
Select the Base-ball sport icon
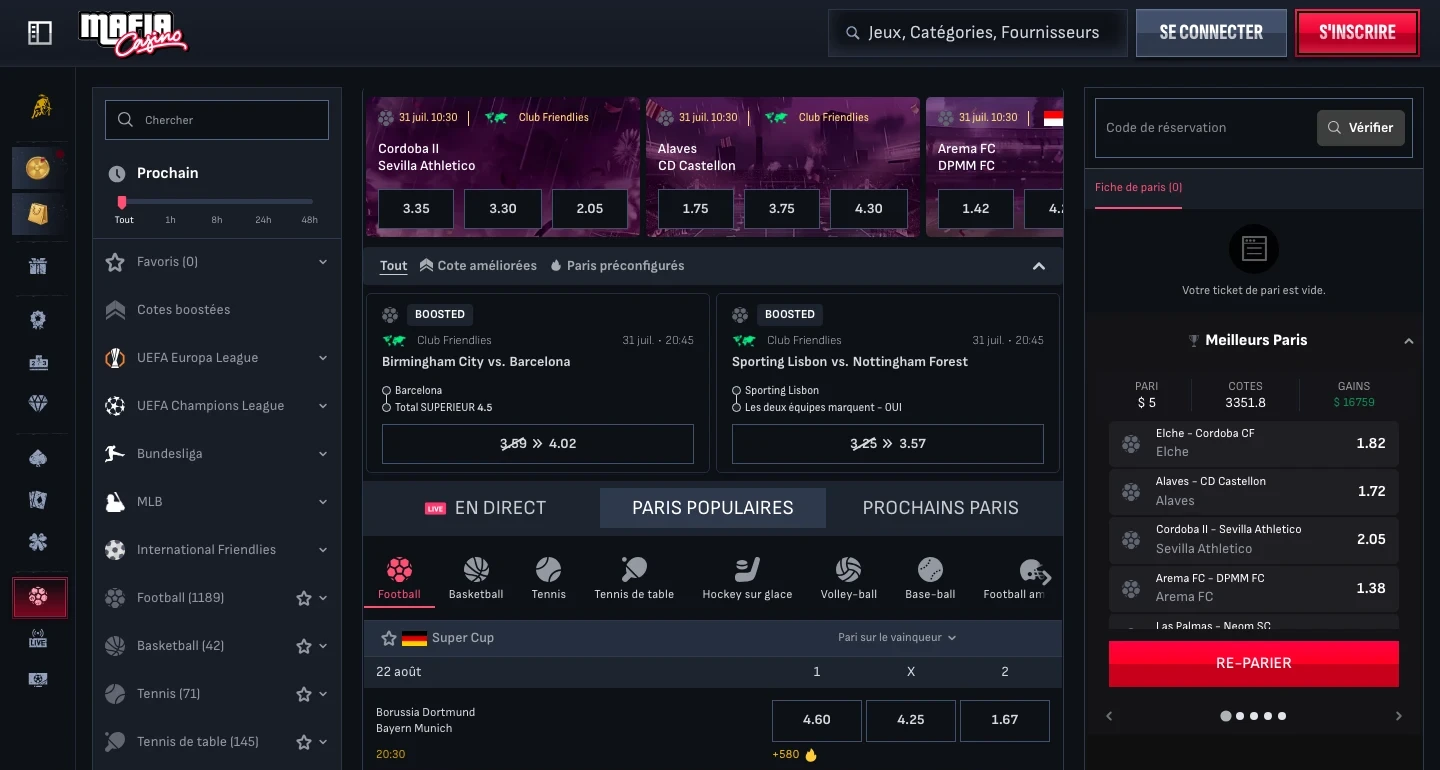tap(930, 579)
